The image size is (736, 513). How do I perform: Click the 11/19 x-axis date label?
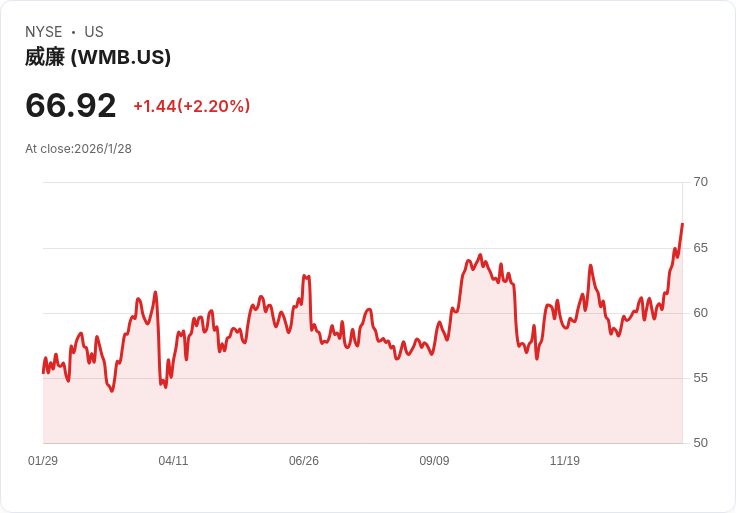565,461
